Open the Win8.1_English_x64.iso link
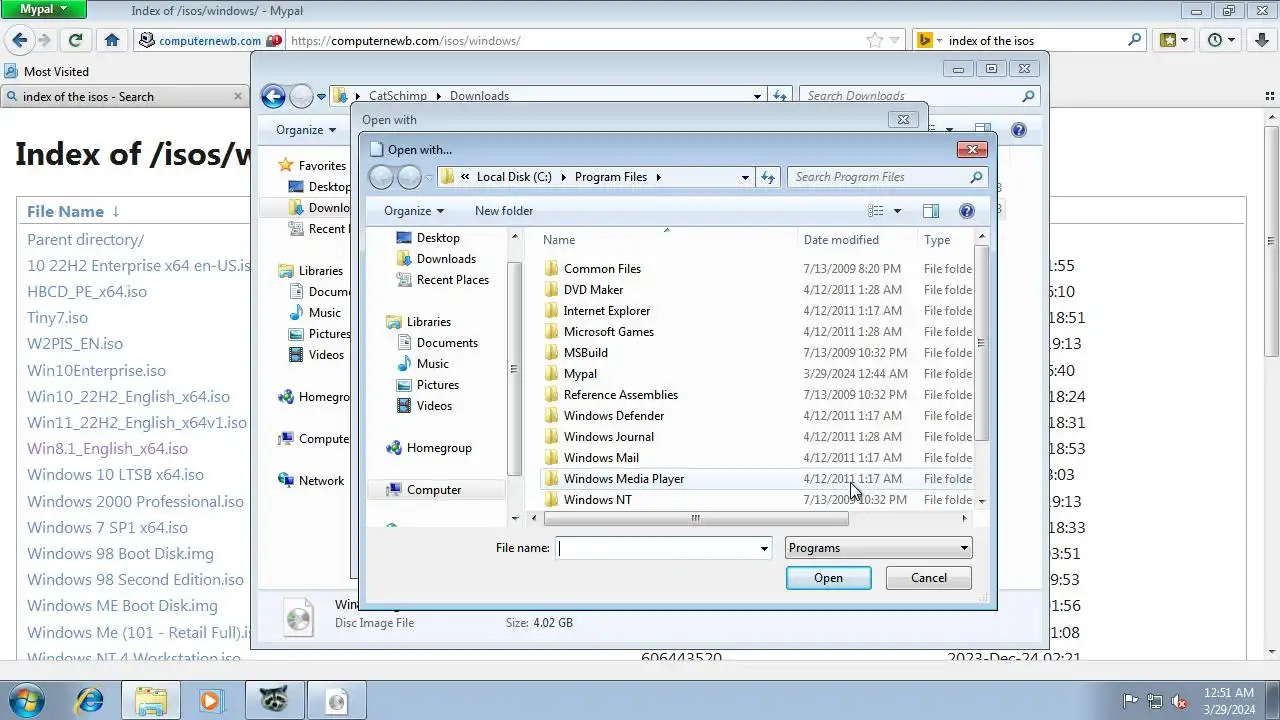Viewport: 1280px width, 720px height. (x=107, y=449)
